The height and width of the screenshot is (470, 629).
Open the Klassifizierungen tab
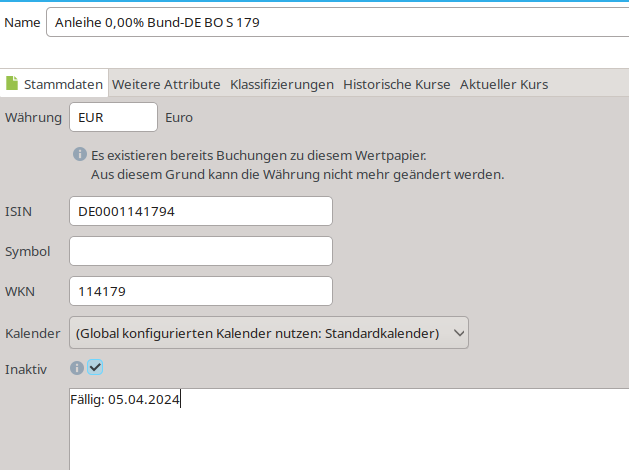tap(281, 85)
